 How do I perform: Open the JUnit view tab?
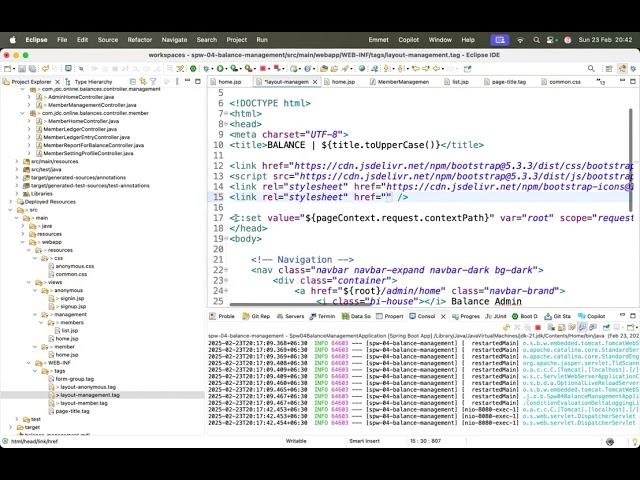pyautogui.click(x=496, y=316)
